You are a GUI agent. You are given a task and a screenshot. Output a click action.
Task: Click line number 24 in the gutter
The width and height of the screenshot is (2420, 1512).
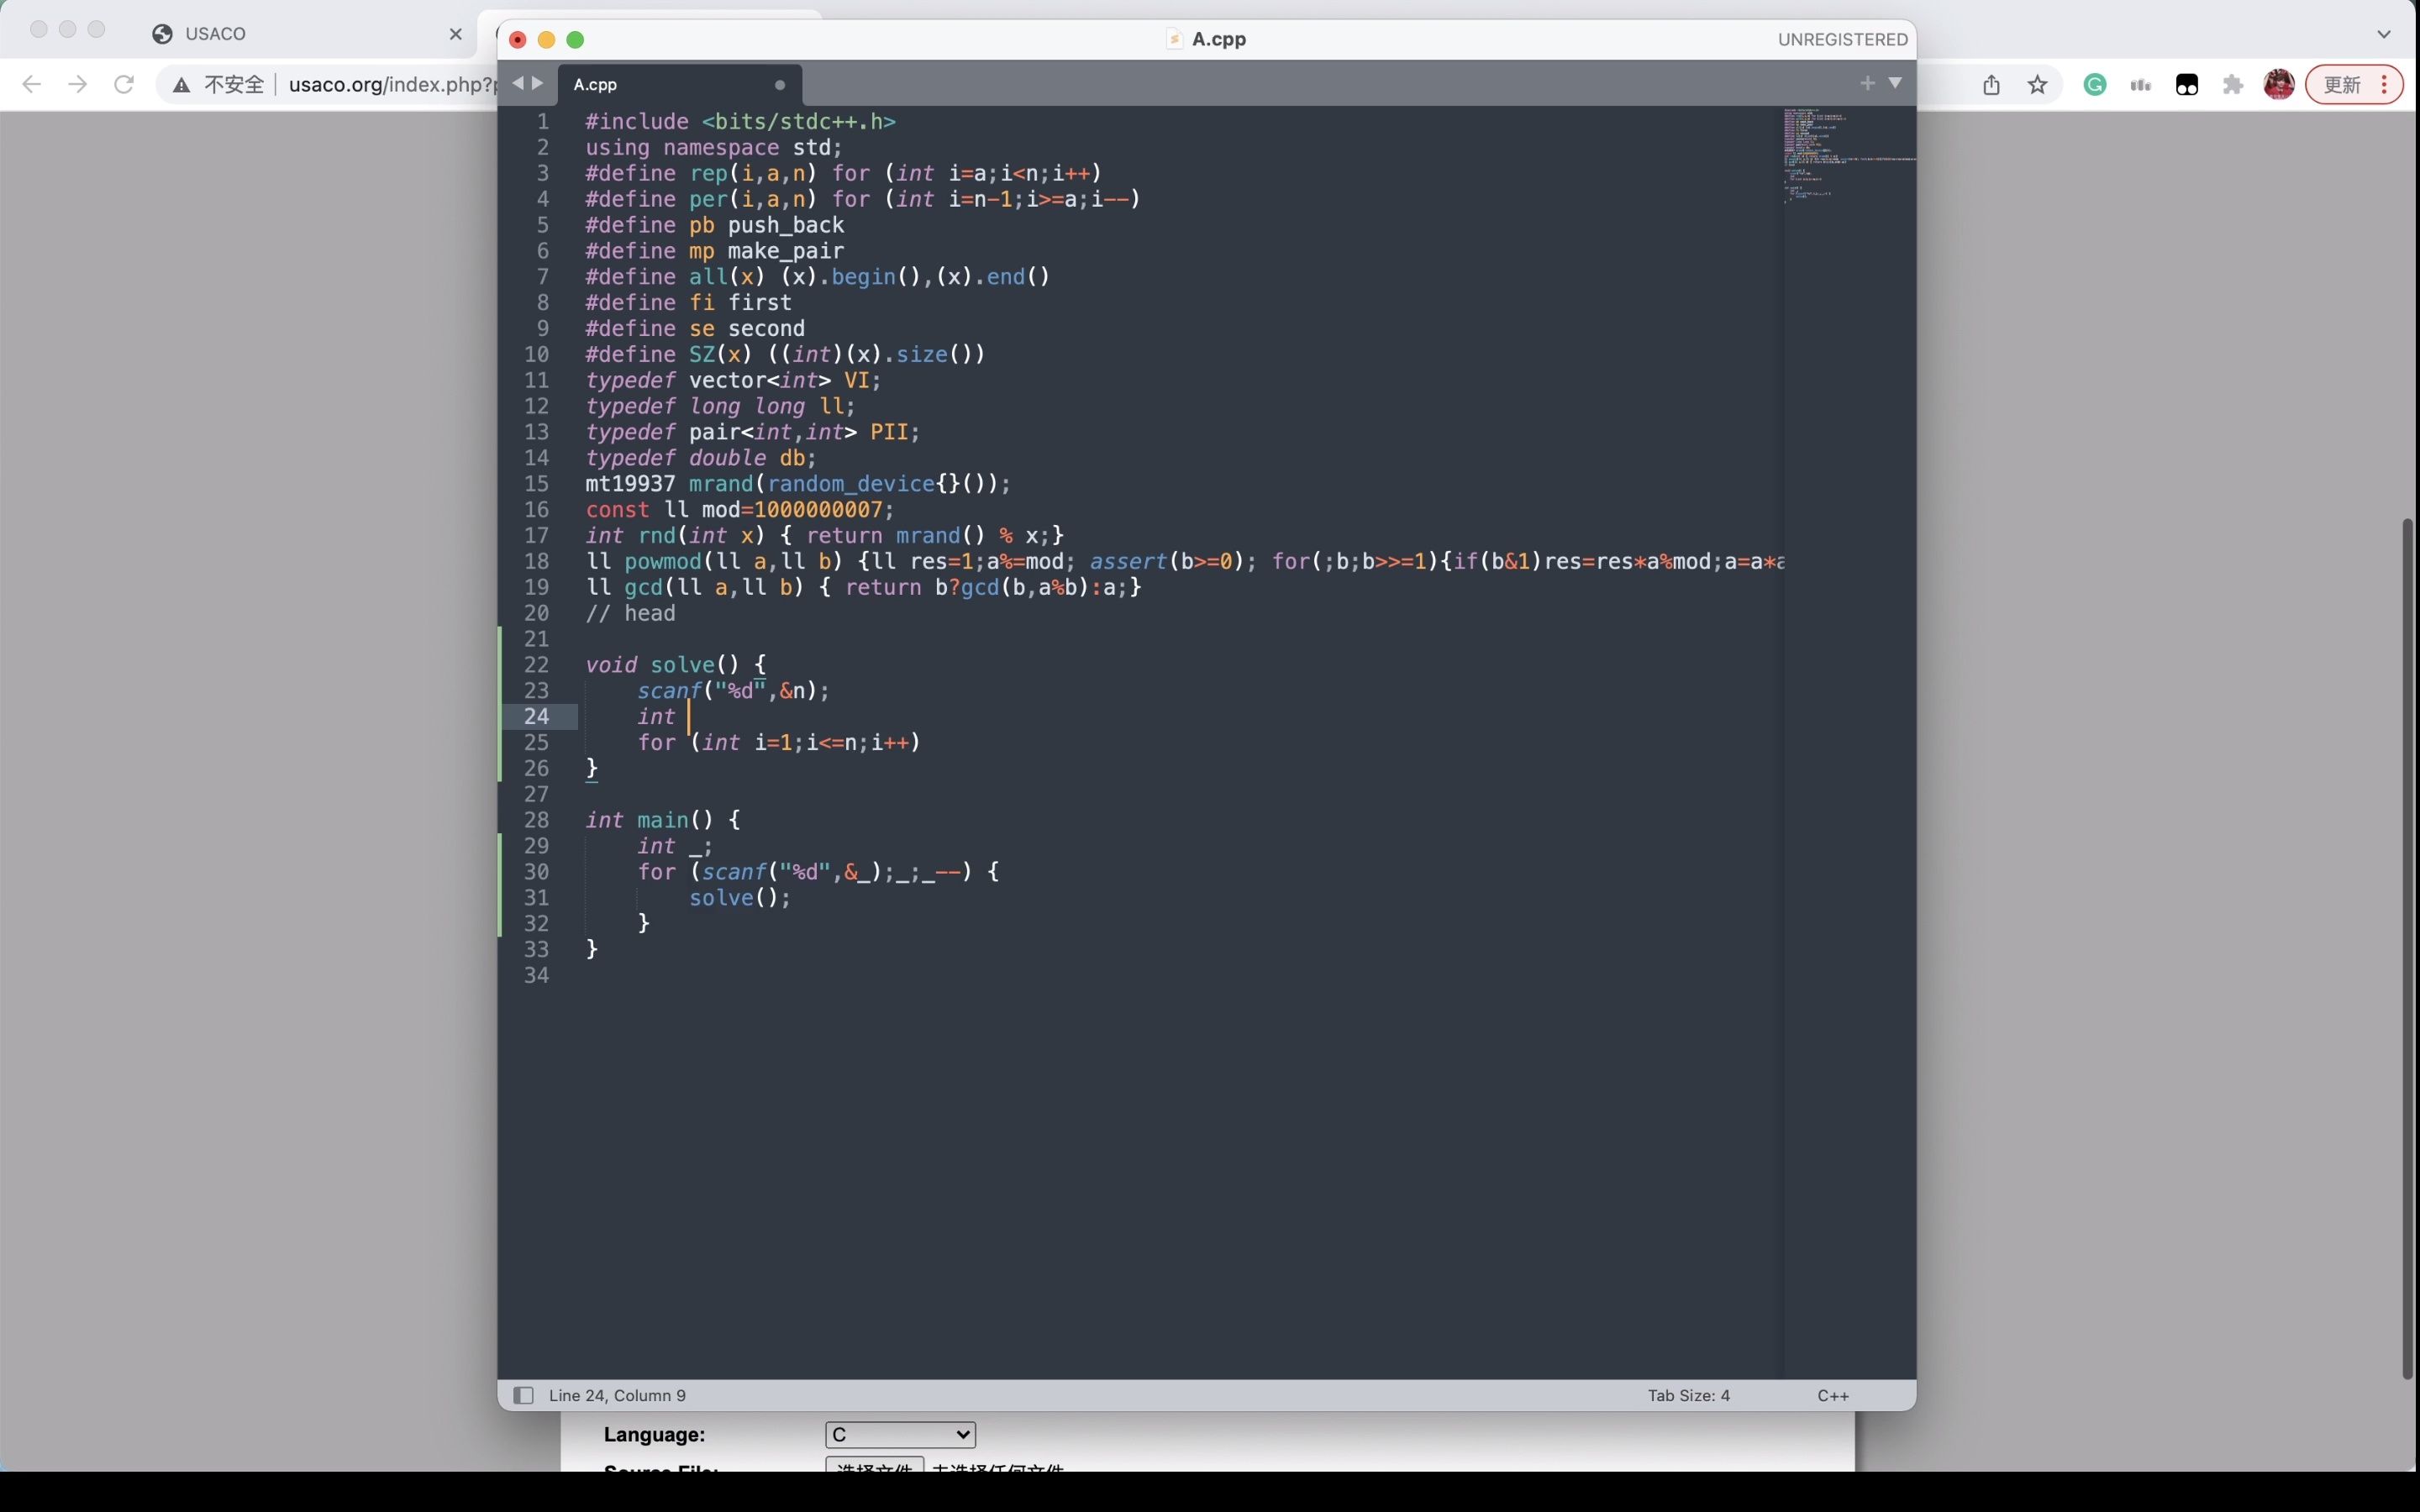(536, 716)
